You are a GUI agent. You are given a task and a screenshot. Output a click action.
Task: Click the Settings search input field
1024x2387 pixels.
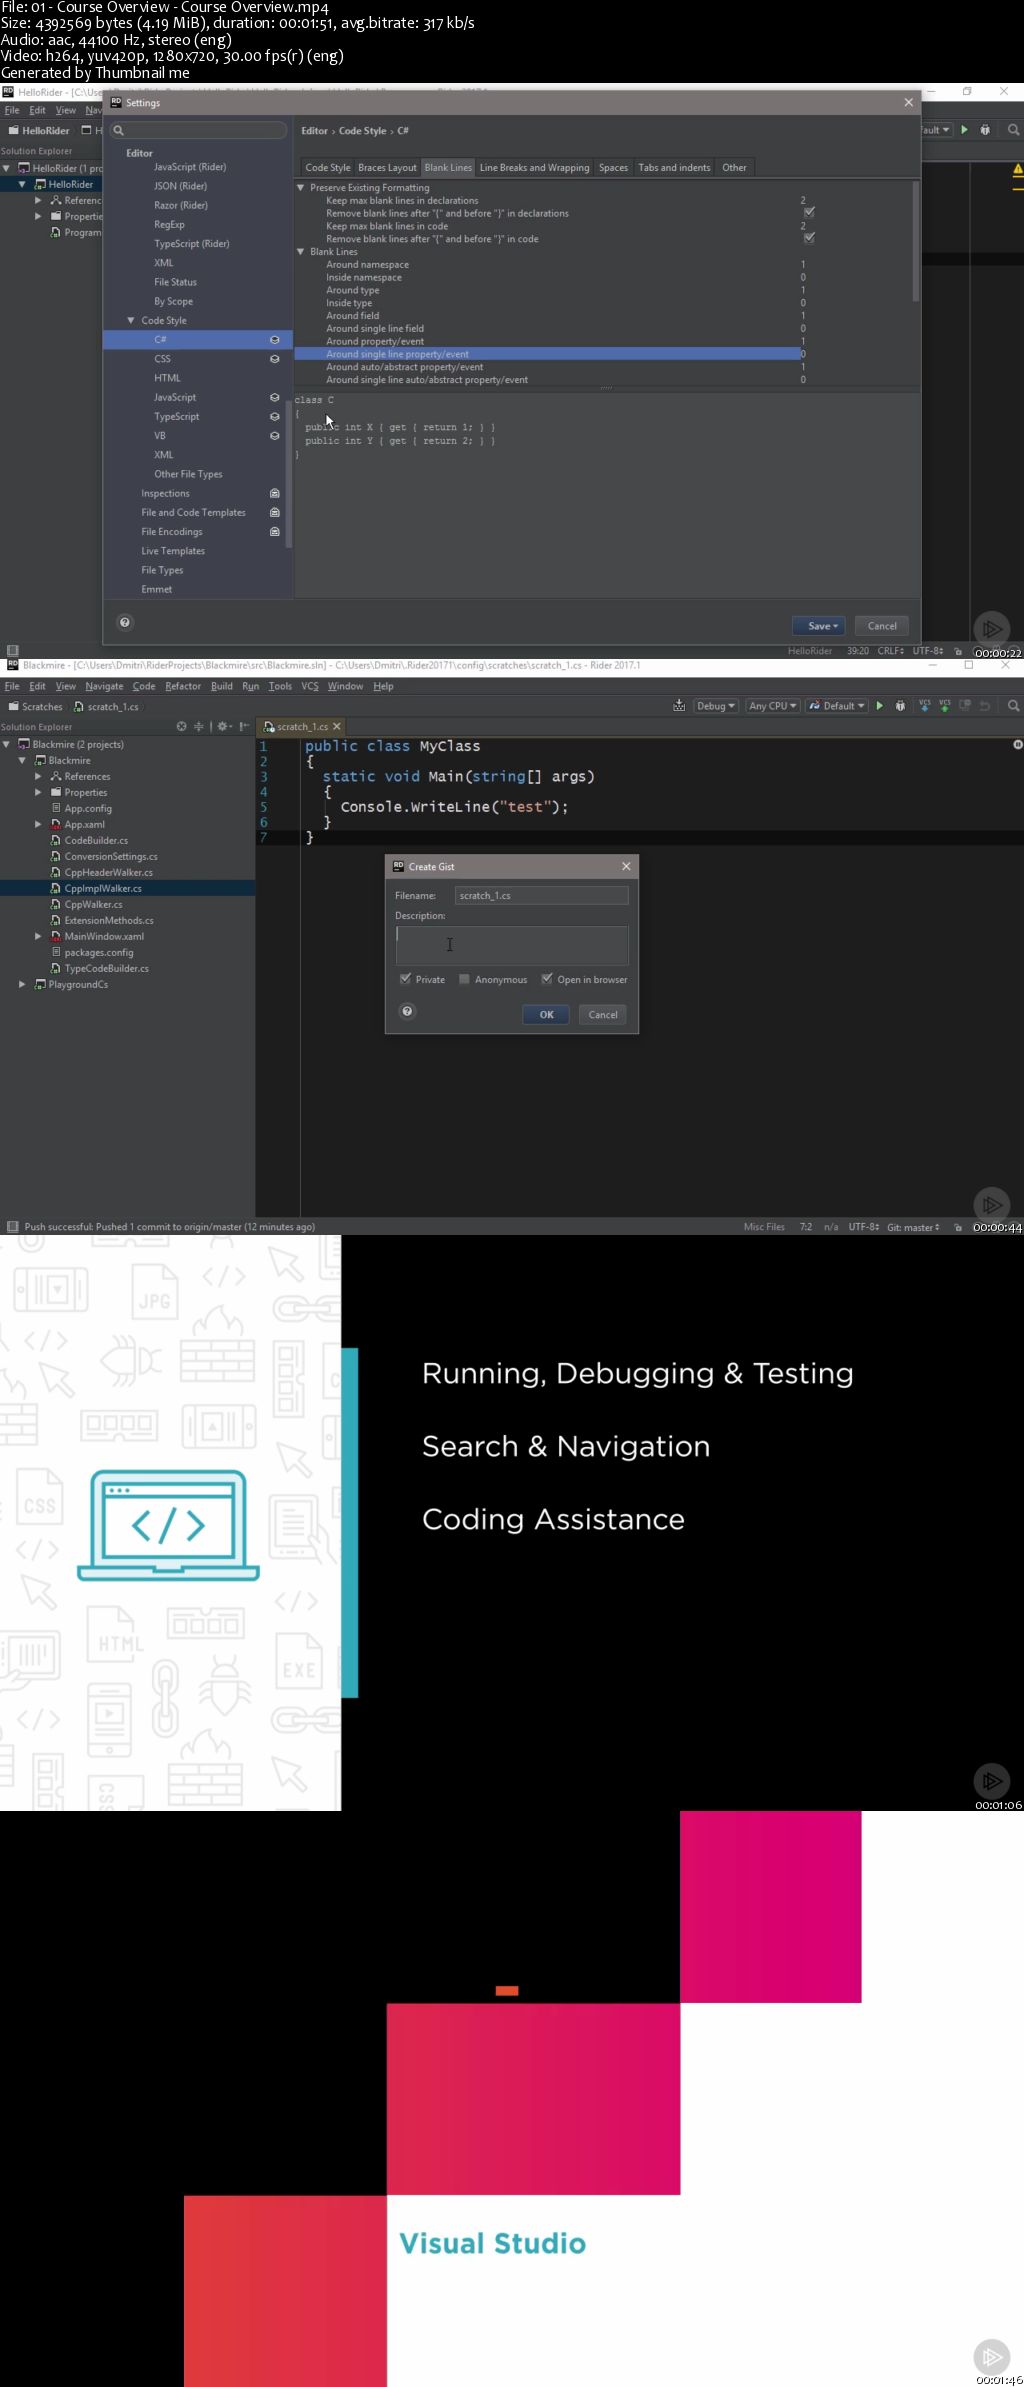198,131
